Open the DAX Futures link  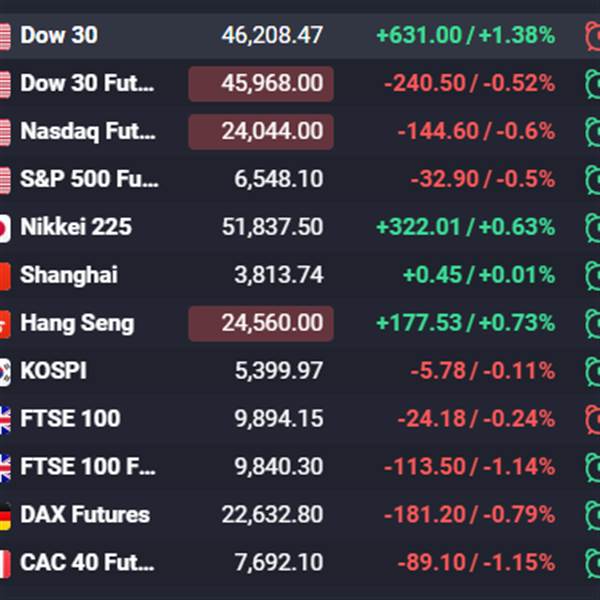click(x=85, y=515)
